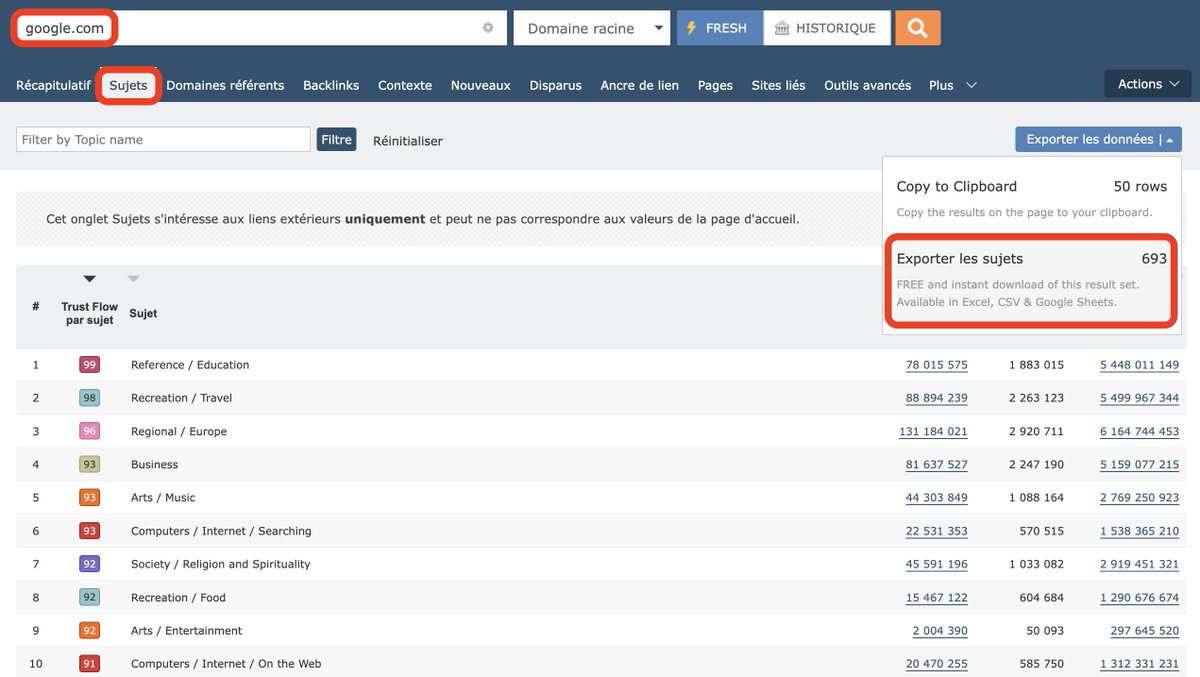Click link 131 184 021
The image size is (1200, 677).
click(x=933, y=431)
